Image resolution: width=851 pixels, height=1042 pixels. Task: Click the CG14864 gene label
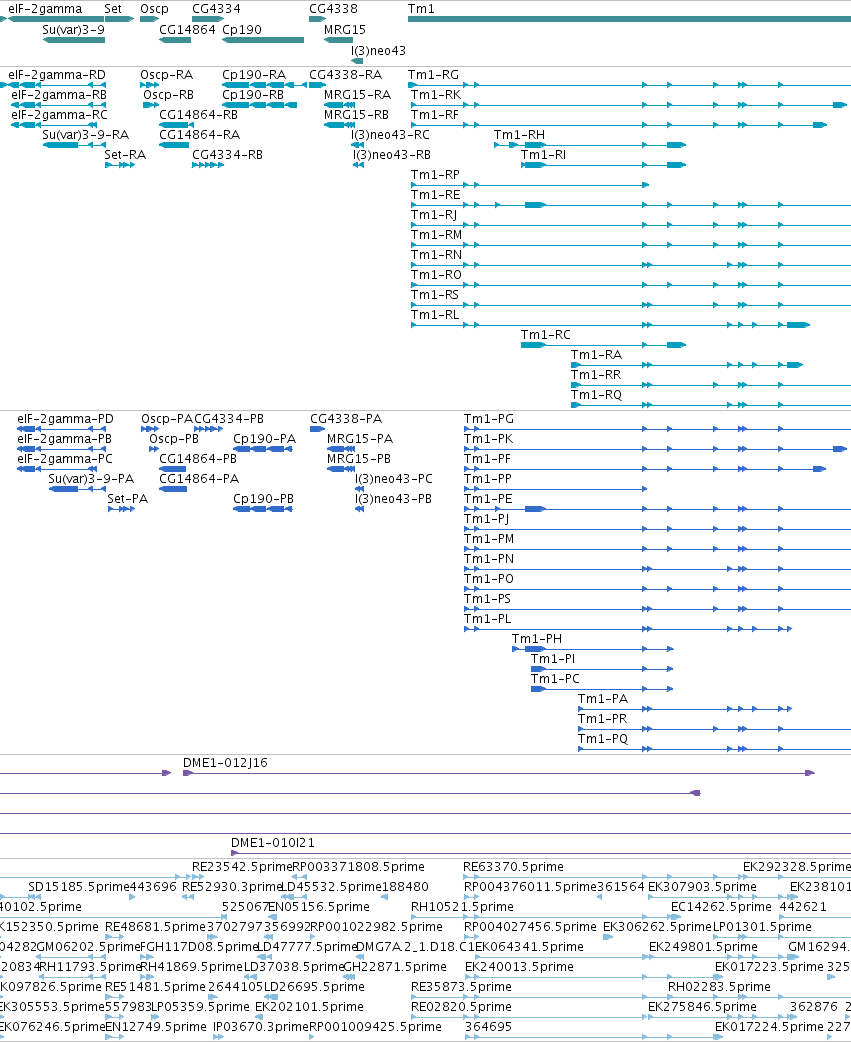point(187,30)
